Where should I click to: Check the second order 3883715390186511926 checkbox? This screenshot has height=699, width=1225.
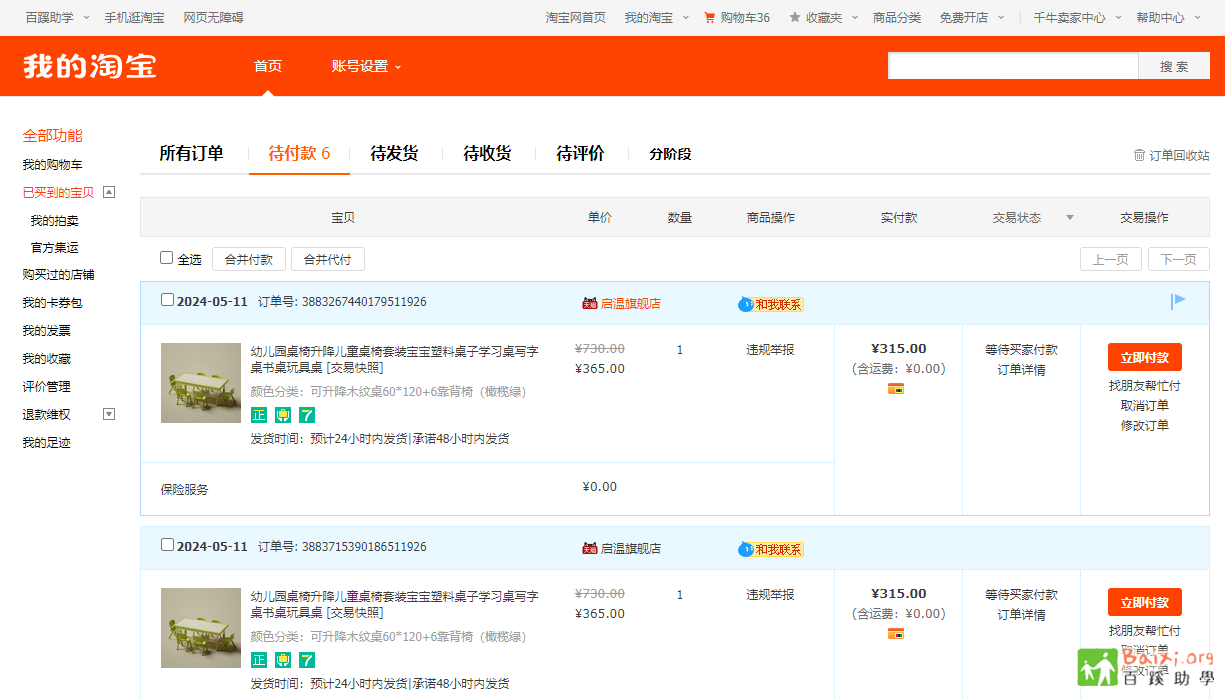pyautogui.click(x=167, y=545)
